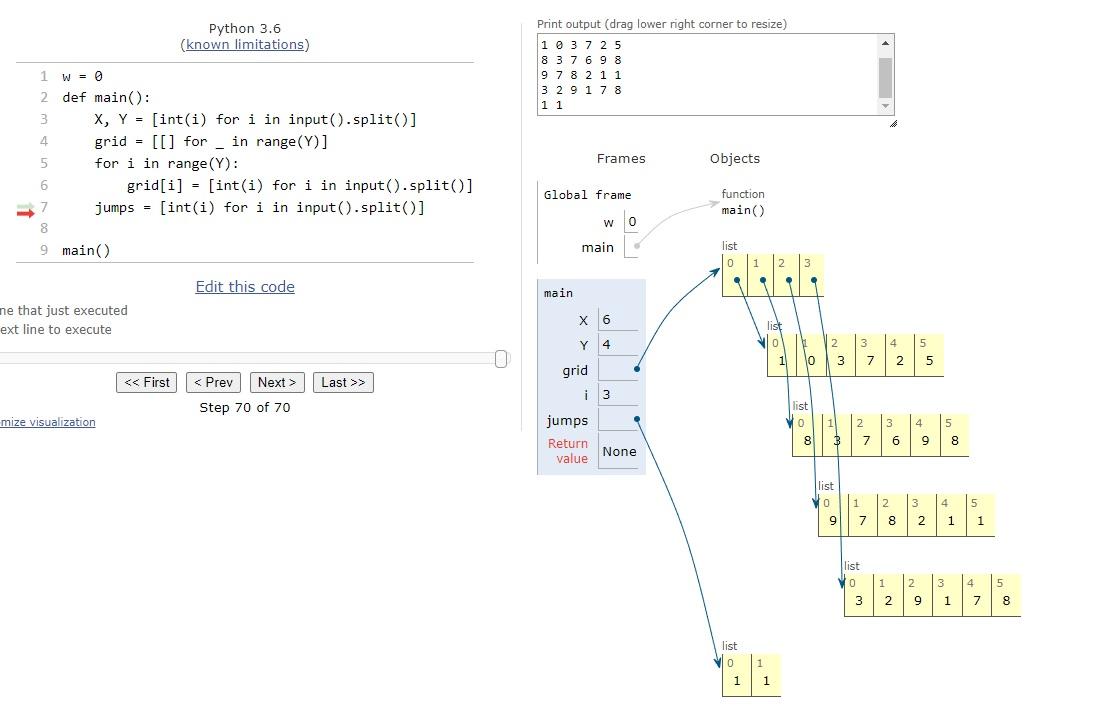Click the Next > step button
This screenshot has height=721, width=1117.
point(277,382)
